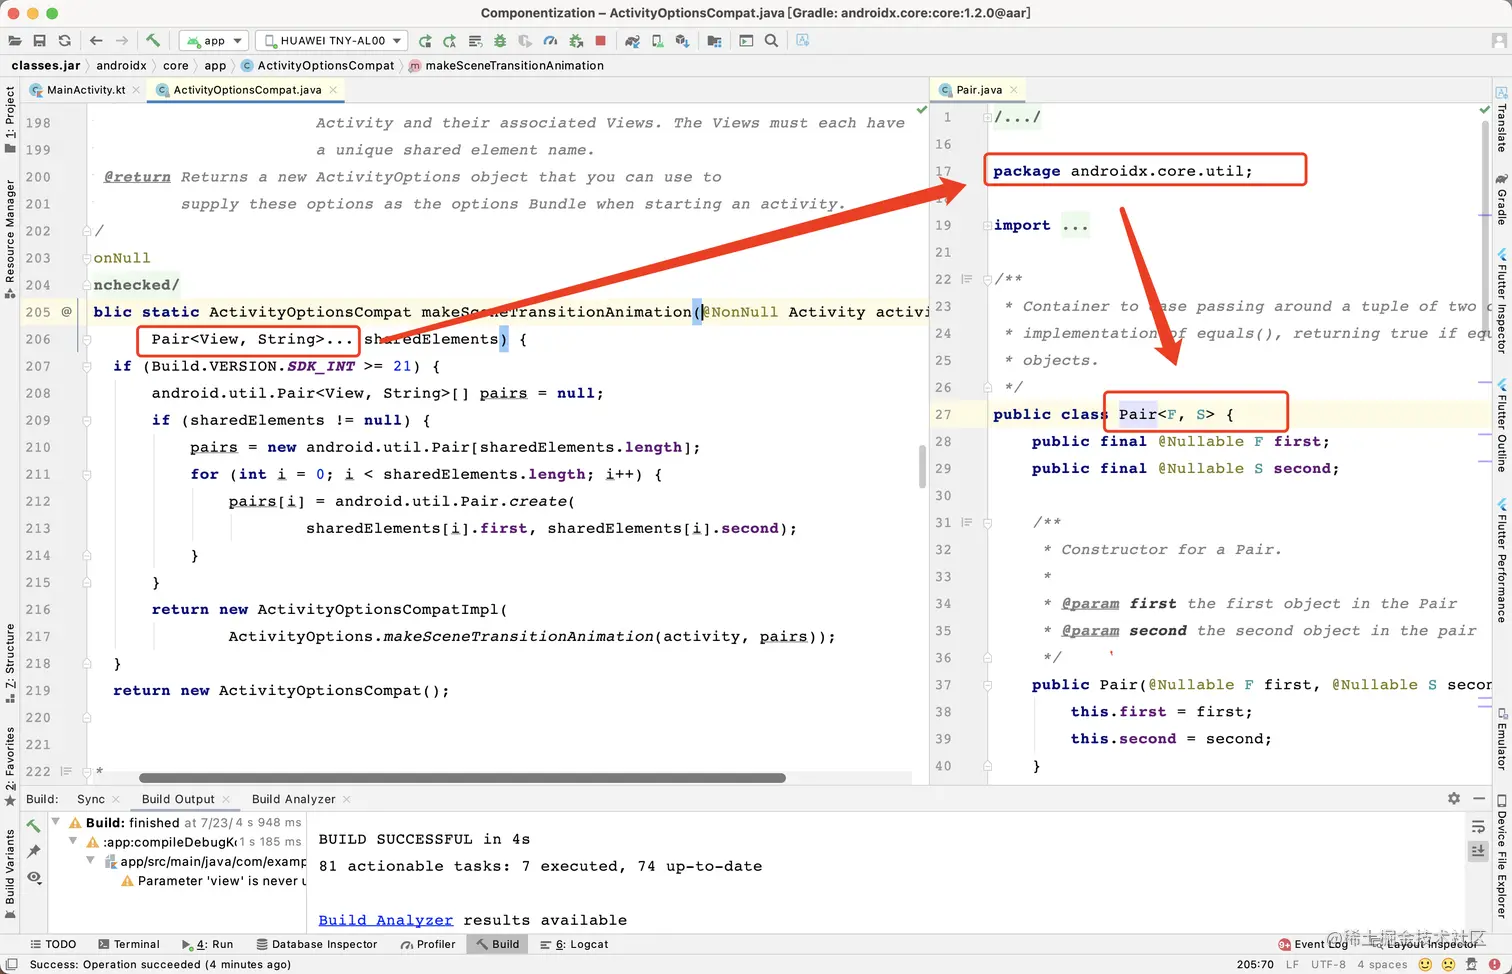Select the Build Output tab
This screenshot has height=974, width=1512.
click(178, 799)
